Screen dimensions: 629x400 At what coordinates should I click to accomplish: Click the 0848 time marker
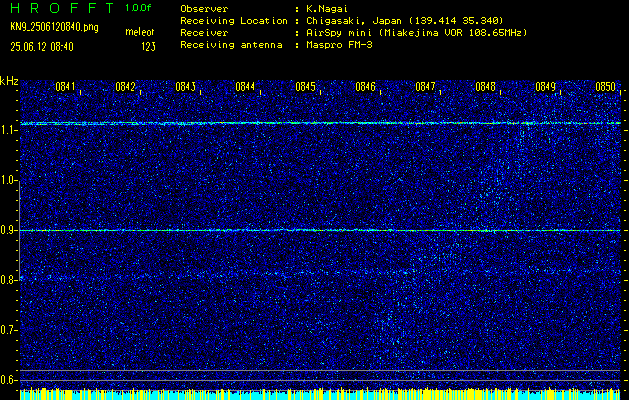485,87
